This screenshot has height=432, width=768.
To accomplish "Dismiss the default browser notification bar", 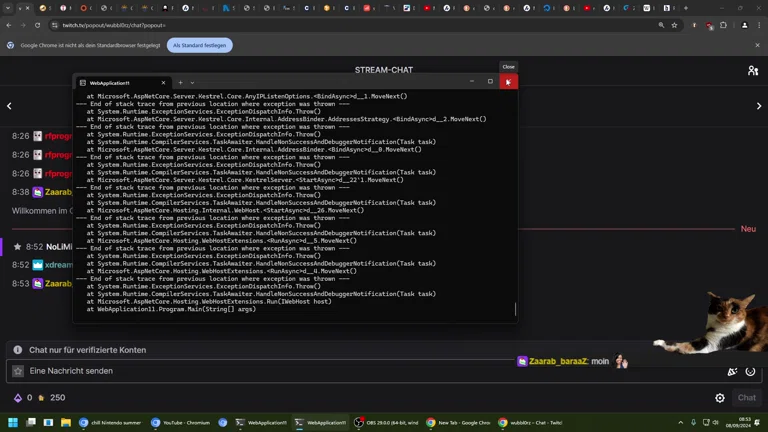I will (x=757, y=45).
